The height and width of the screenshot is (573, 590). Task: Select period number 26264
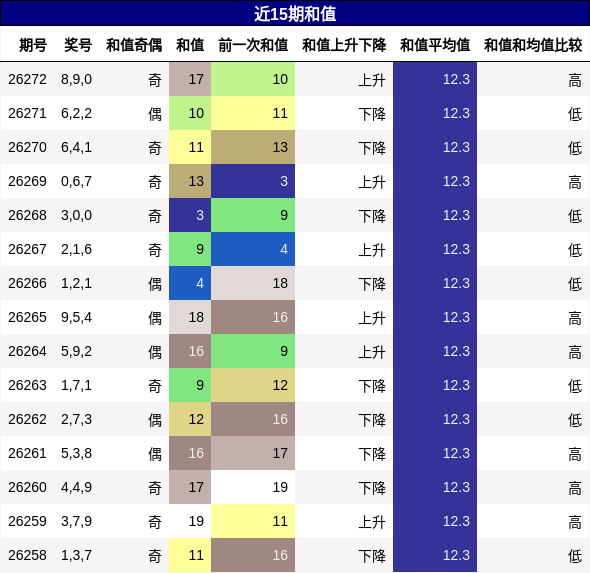[27, 351]
